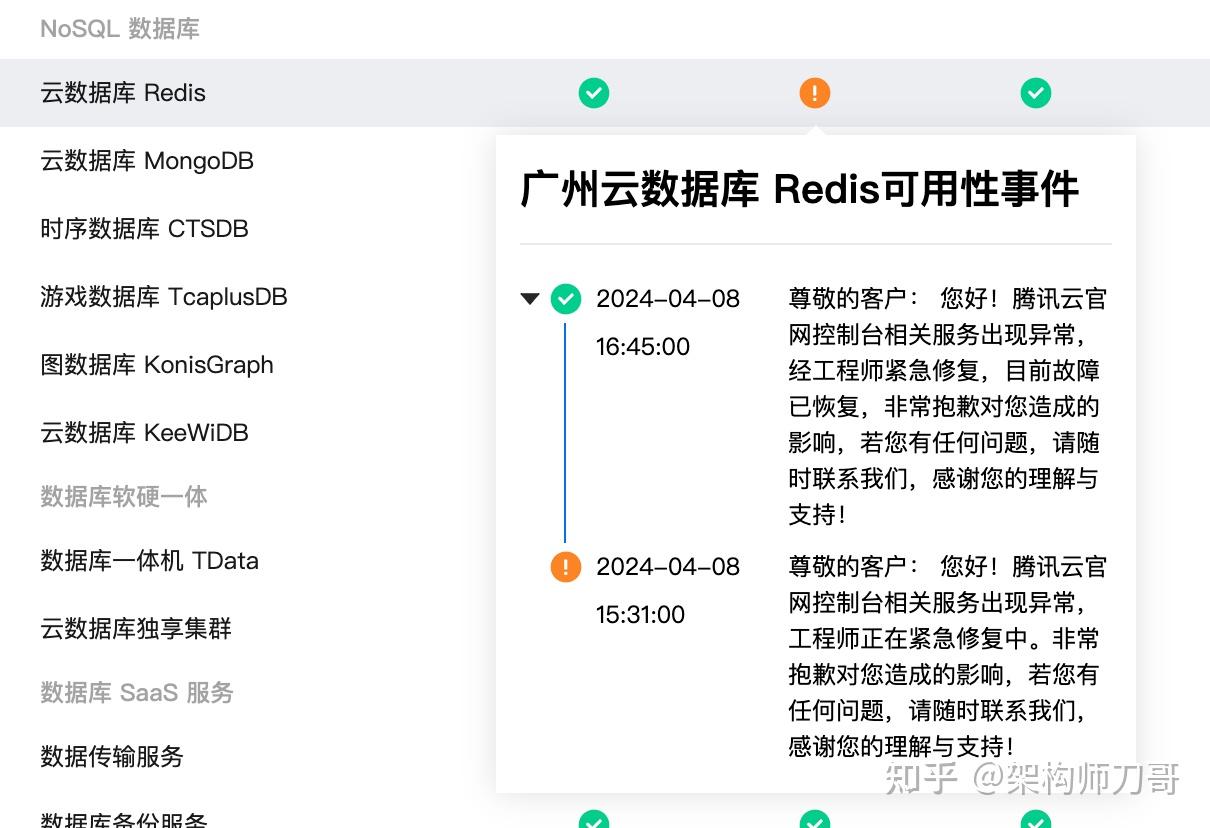The height and width of the screenshot is (828, 1210).
Task: Select 云数据库 KeeWiDB row
Action: (x=144, y=433)
